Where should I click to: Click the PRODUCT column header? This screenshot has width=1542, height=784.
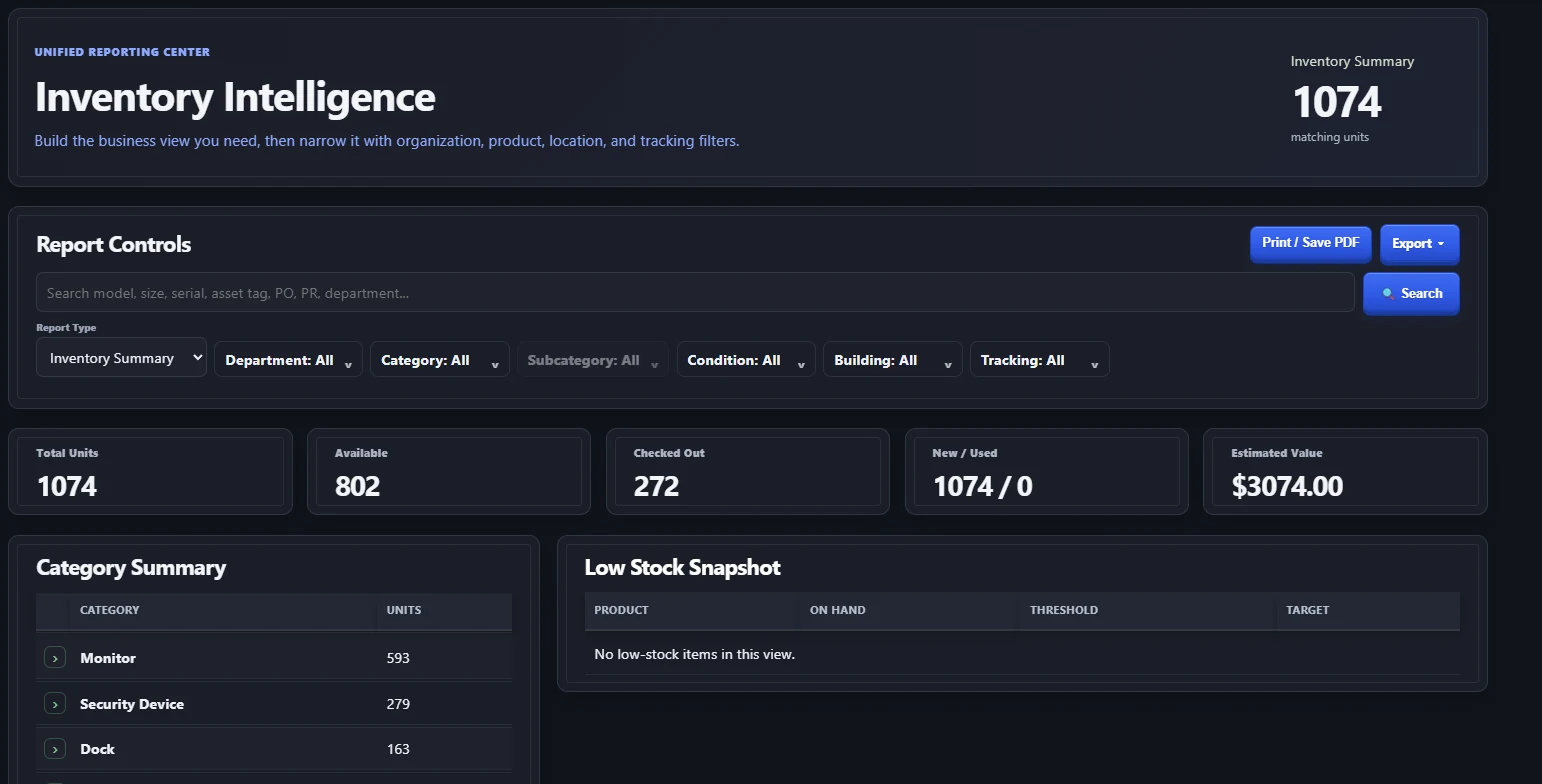(x=621, y=610)
